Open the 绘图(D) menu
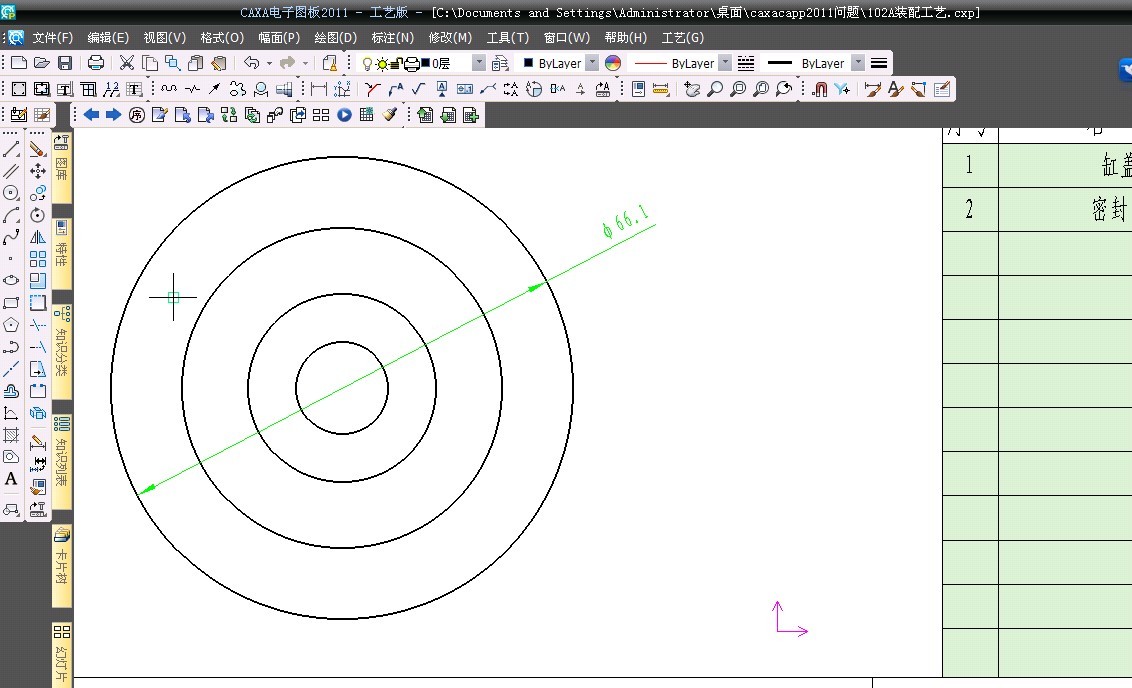1132x688 pixels. click(x=335, y=38)
